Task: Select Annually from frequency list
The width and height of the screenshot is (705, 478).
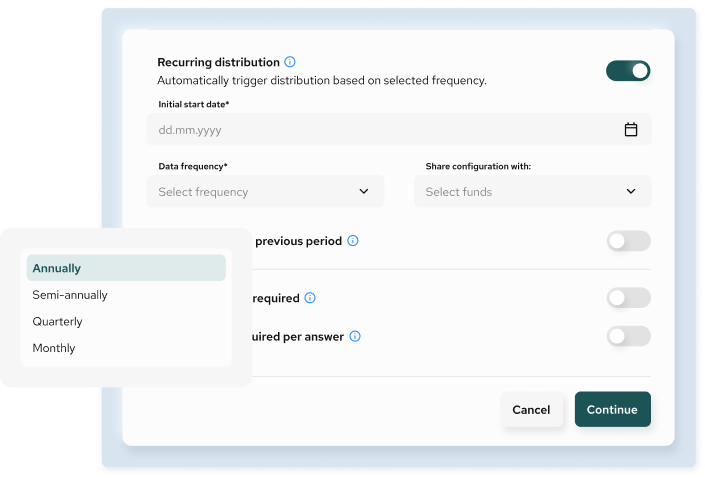Action: (x=126, y=268)
